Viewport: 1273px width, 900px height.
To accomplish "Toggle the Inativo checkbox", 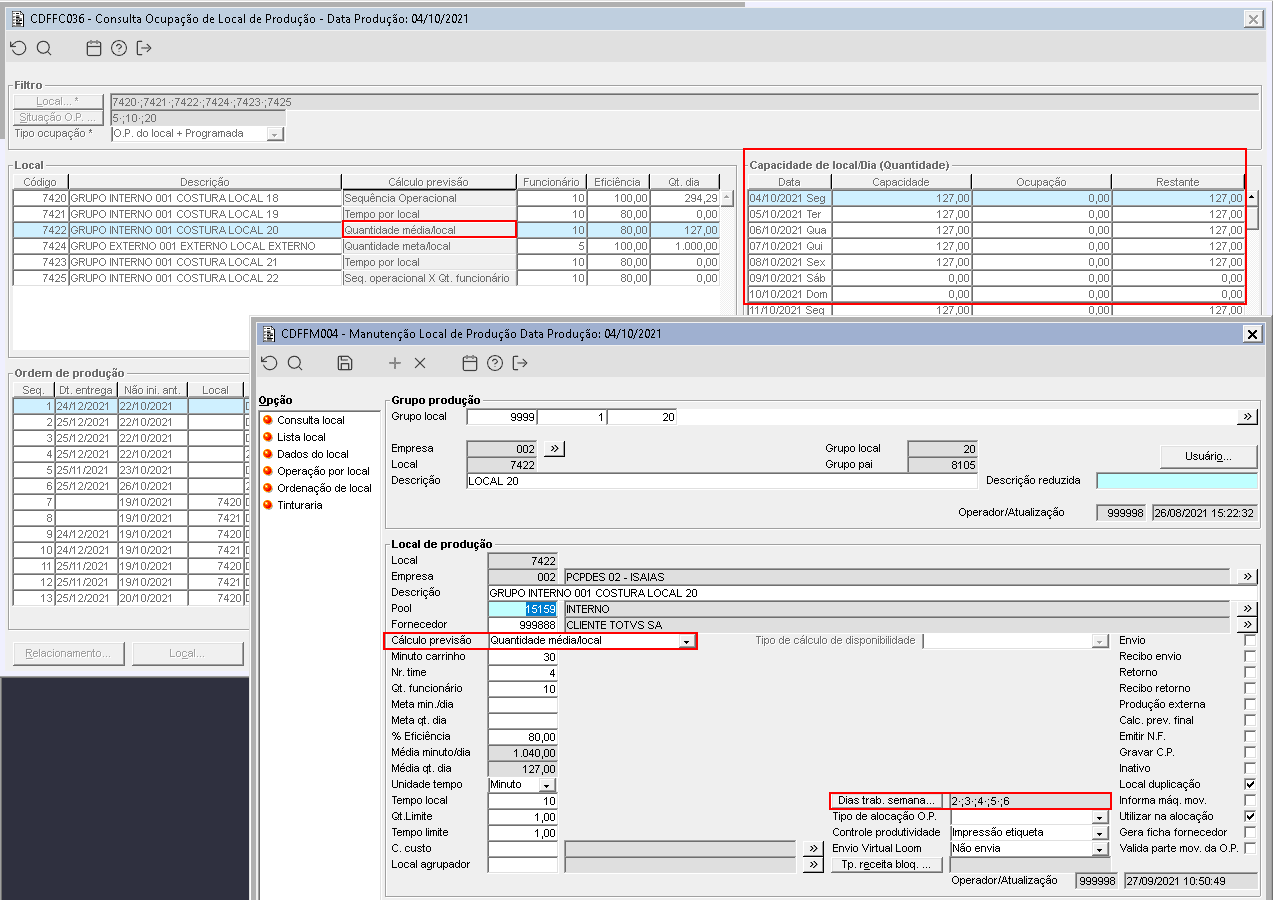I will point(1250,768).
